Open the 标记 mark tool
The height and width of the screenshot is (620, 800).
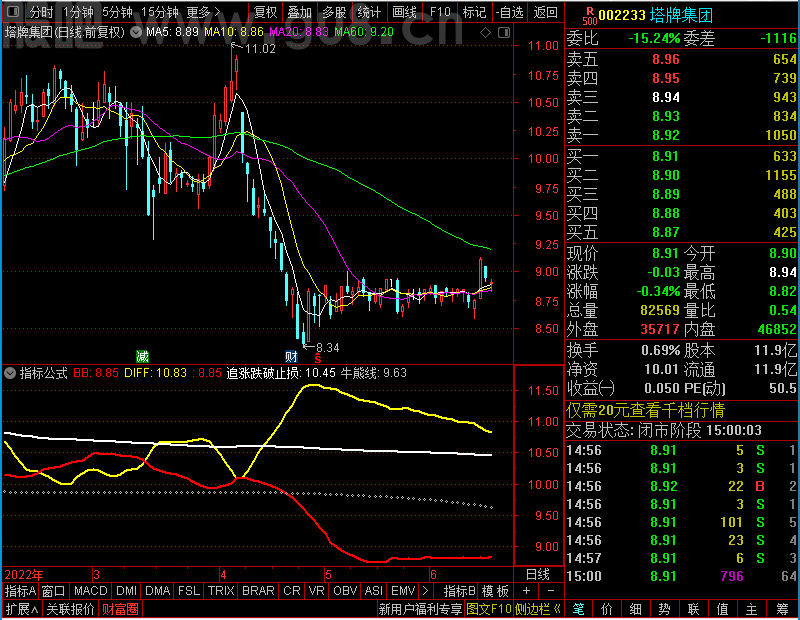[x=474, y=12]
